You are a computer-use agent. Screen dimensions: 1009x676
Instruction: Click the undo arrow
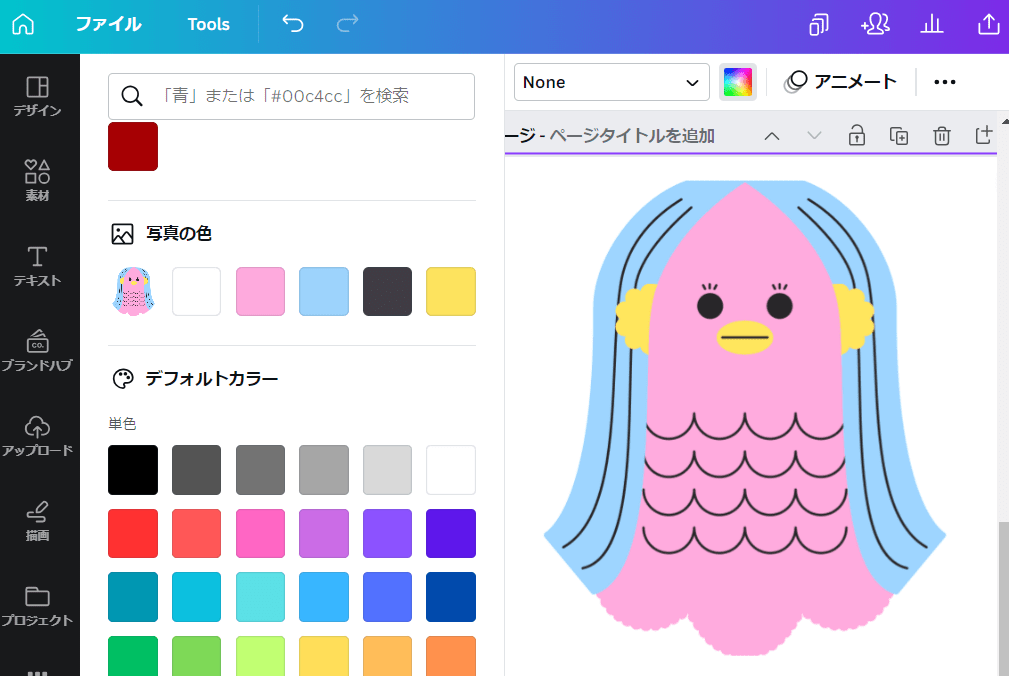coord(292,24)
